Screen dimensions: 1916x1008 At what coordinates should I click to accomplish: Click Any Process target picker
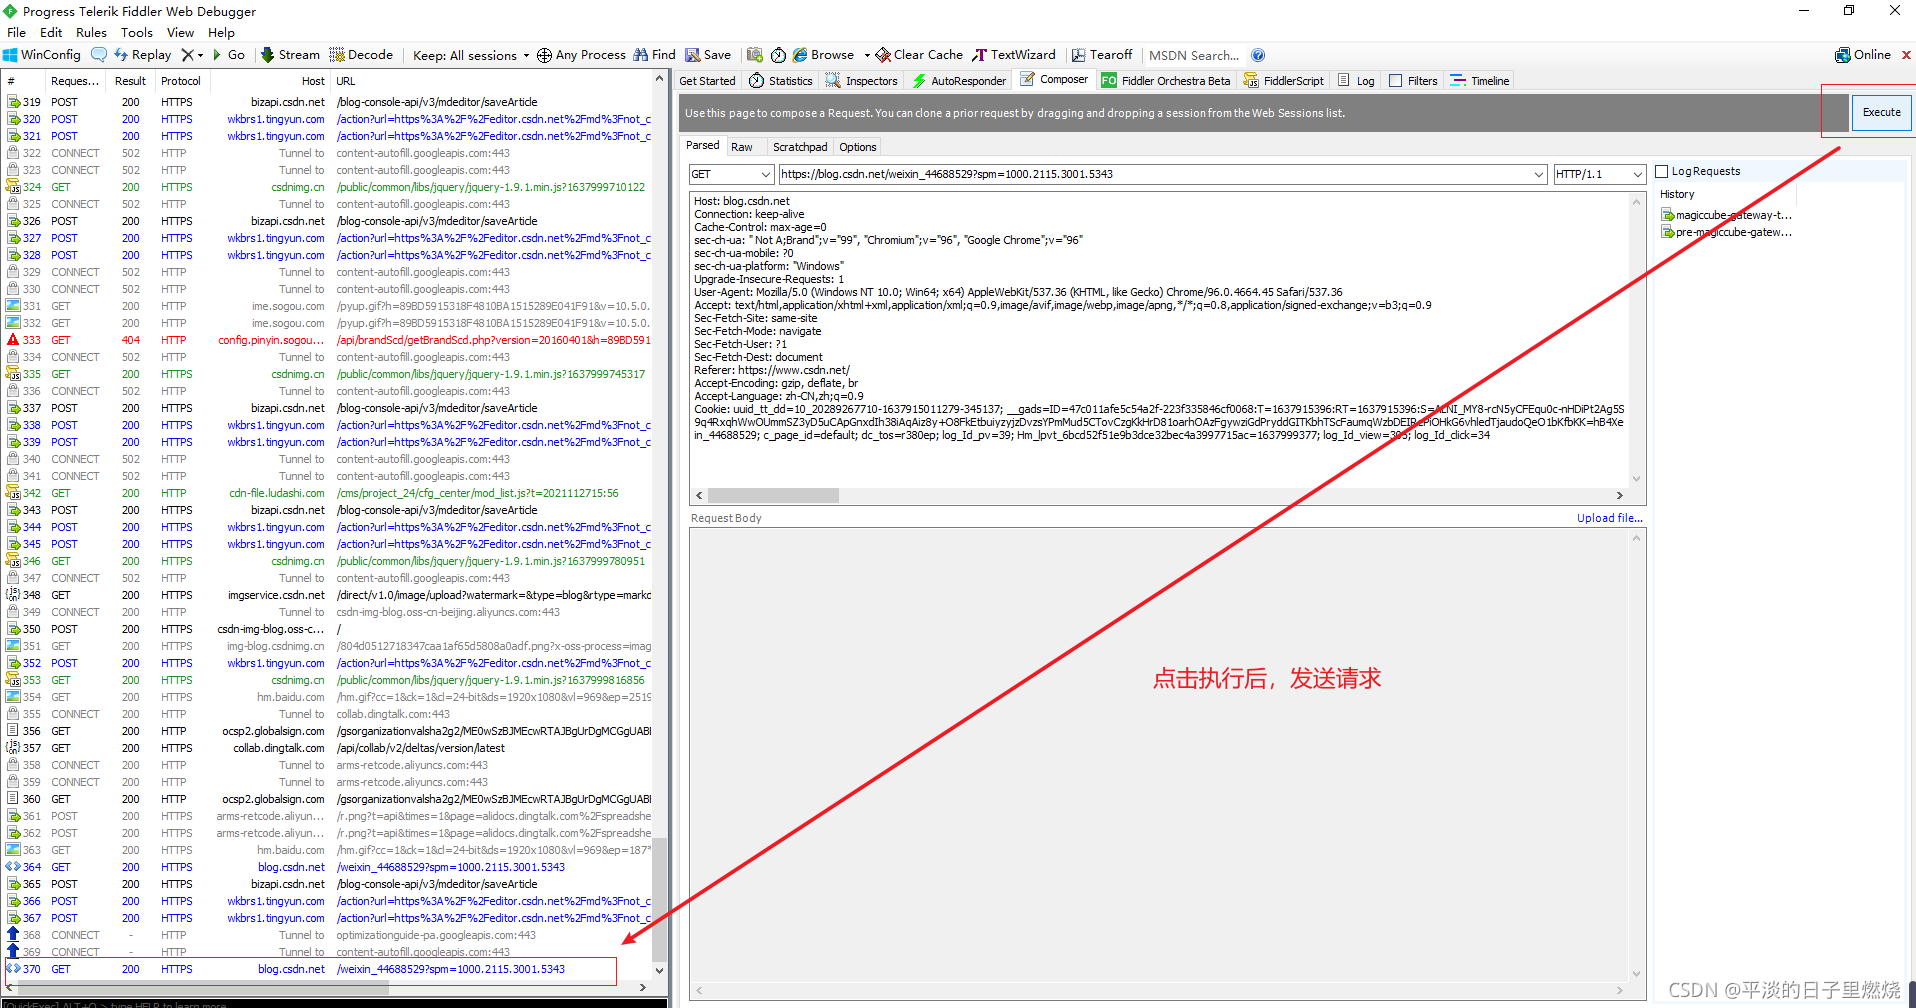[x=581, y=55]
